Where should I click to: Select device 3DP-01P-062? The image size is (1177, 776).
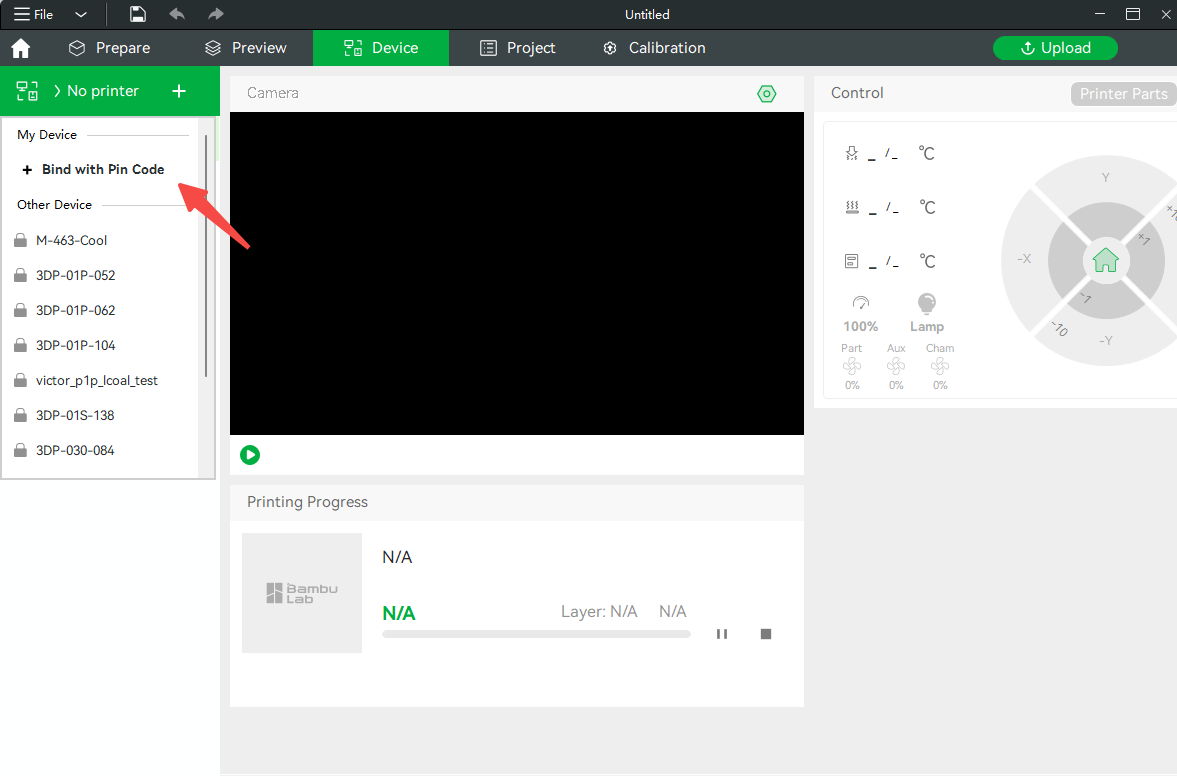76,310
